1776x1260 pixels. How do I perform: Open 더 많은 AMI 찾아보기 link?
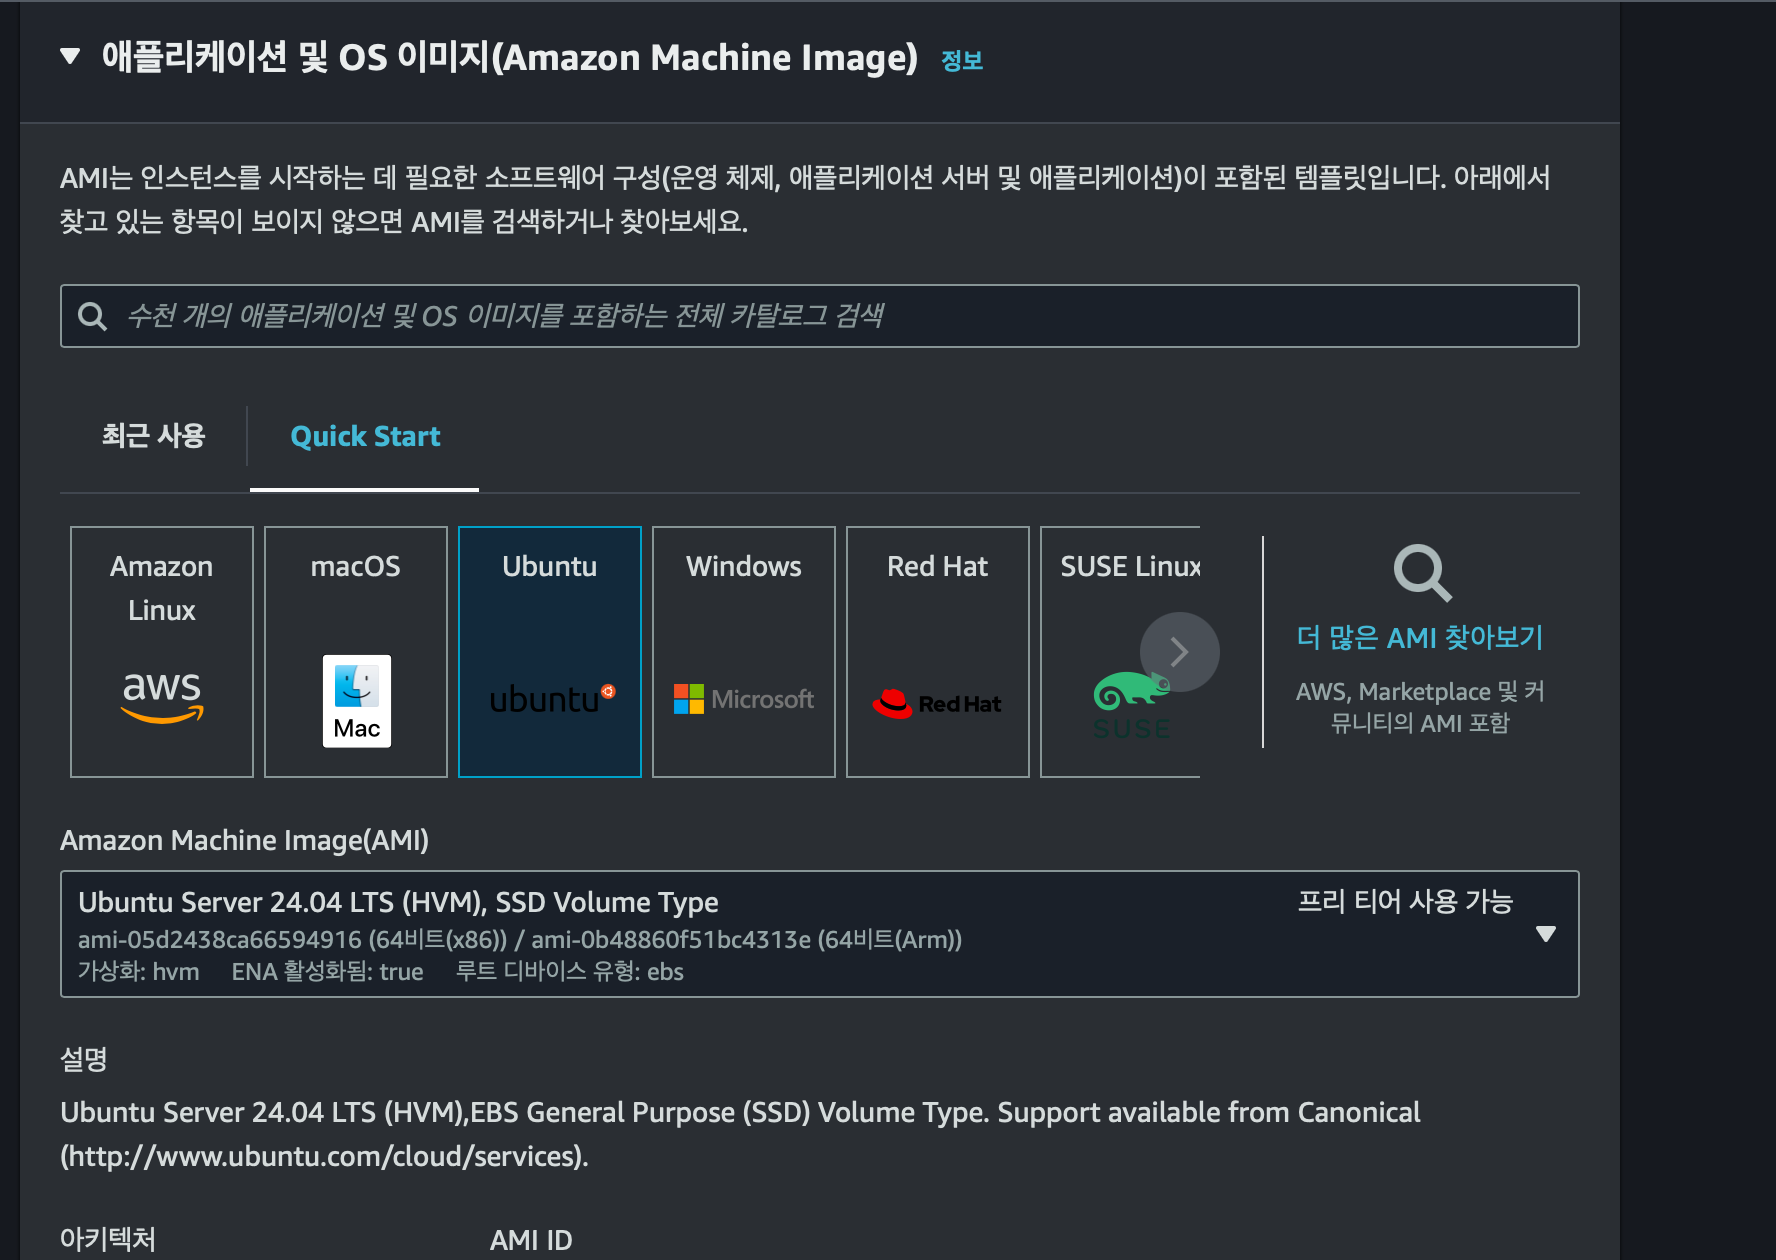pyautogui.click(x=1420, y=637)
